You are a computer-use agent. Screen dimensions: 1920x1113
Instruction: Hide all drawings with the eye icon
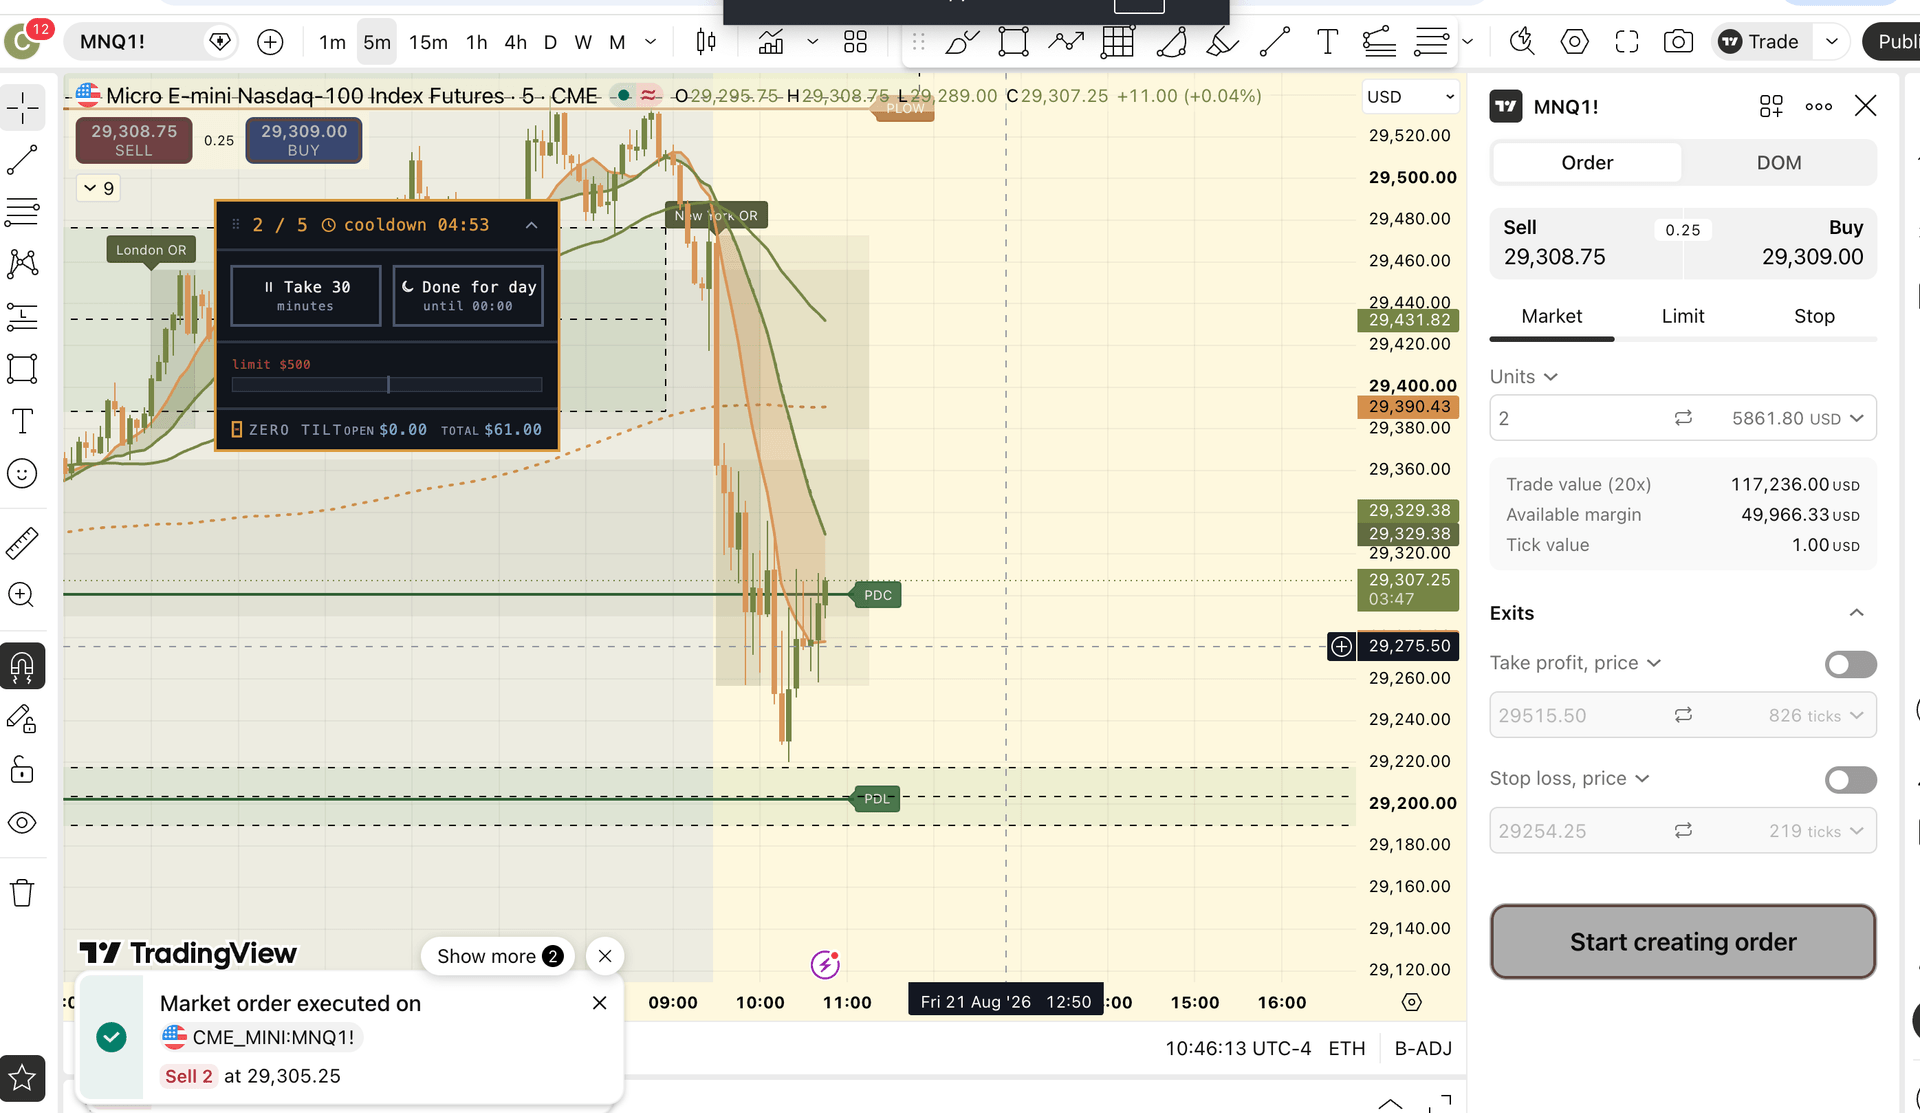pyautogui.click(x=22, y=823)
